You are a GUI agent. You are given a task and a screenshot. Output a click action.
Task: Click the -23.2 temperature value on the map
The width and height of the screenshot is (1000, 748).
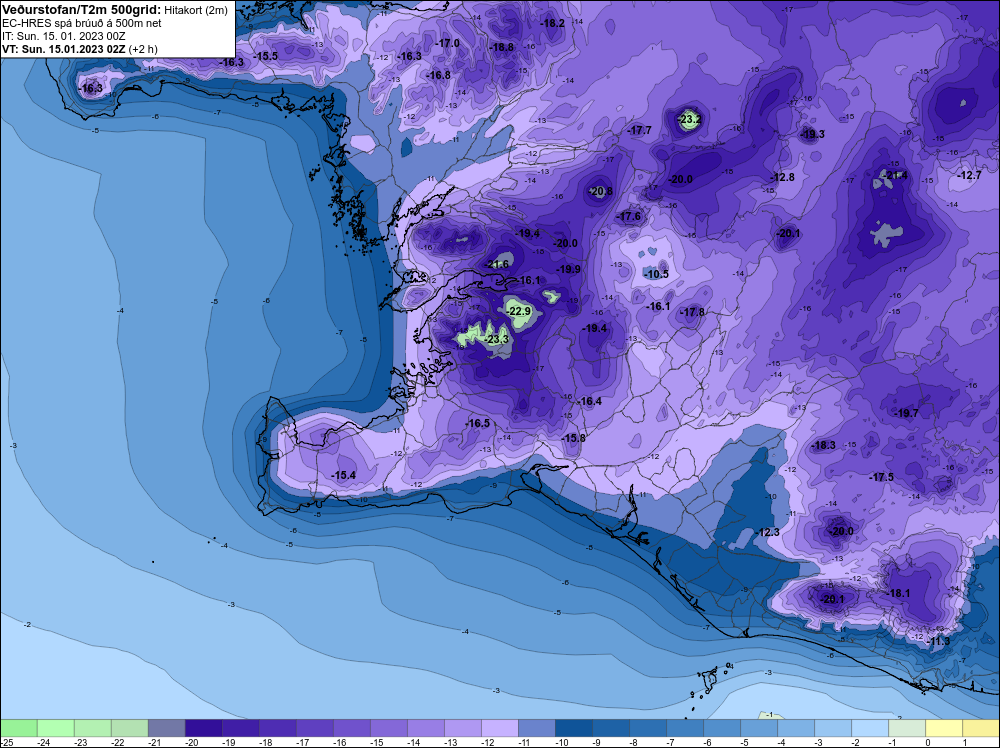click(x=689, y=119)
